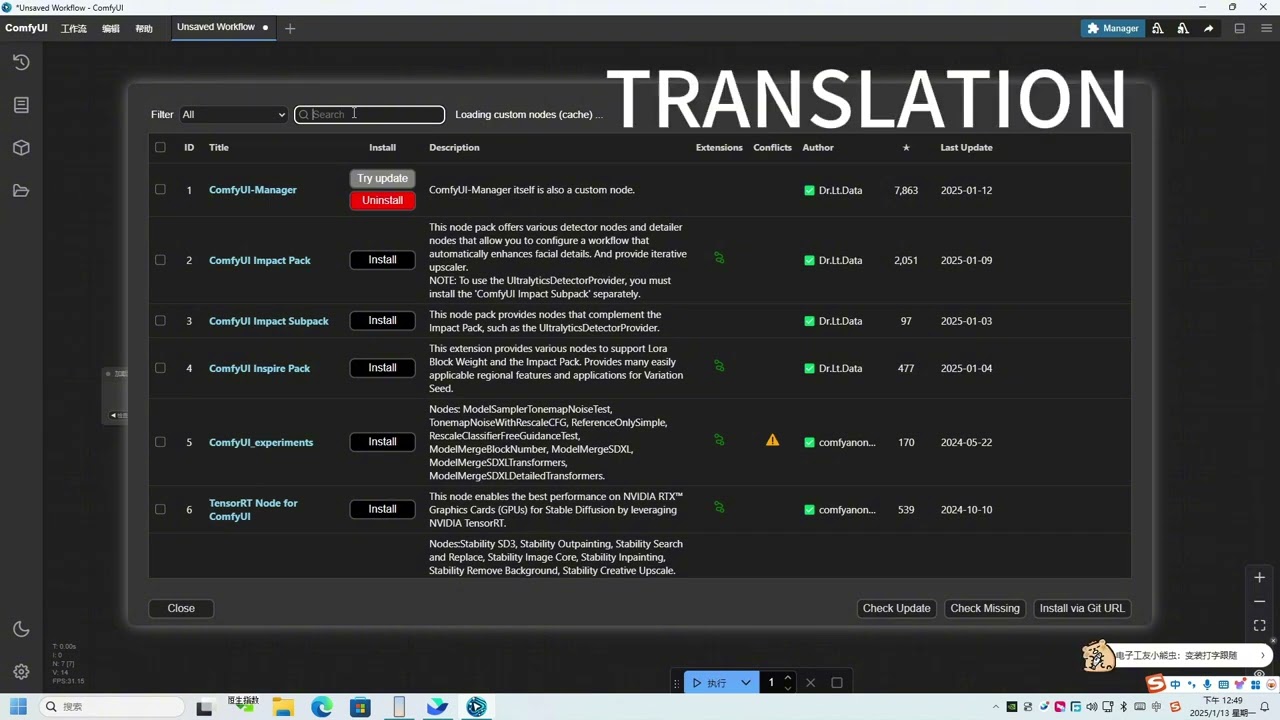
Task: Tick the select-all checkbox in table header
Action: 160,147
